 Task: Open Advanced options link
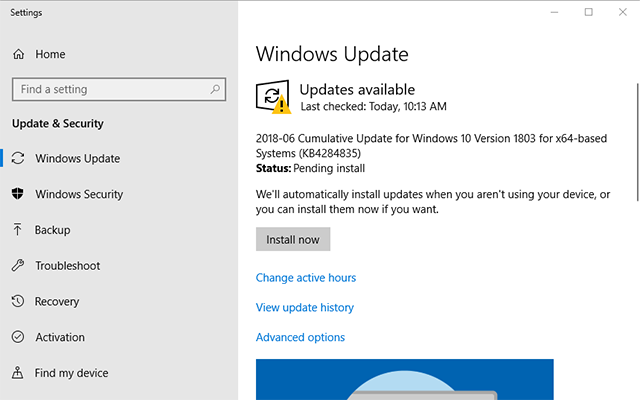click(300, 338)
